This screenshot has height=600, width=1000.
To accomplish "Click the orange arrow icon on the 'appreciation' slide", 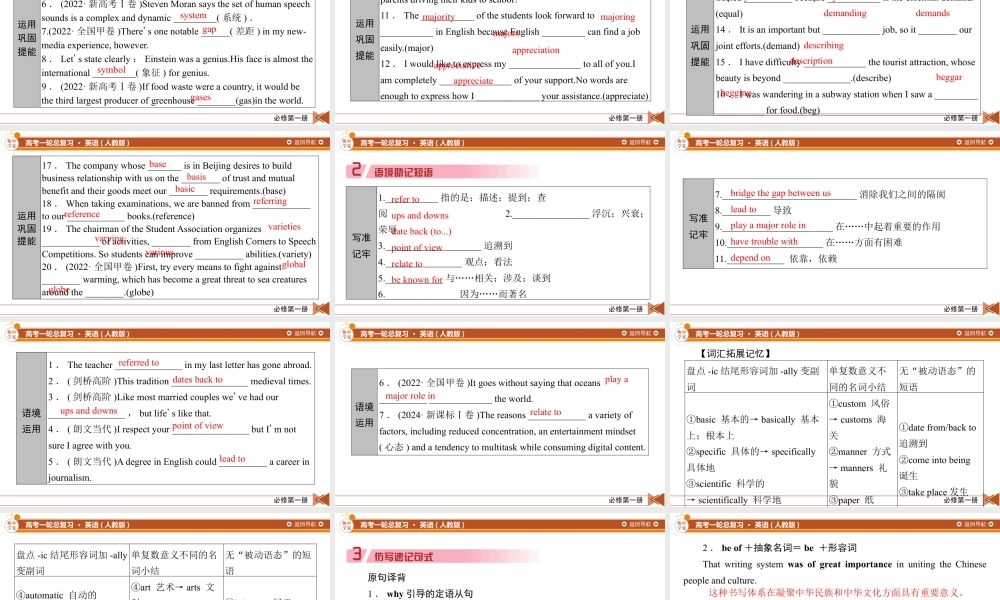I will pos(657,117).
